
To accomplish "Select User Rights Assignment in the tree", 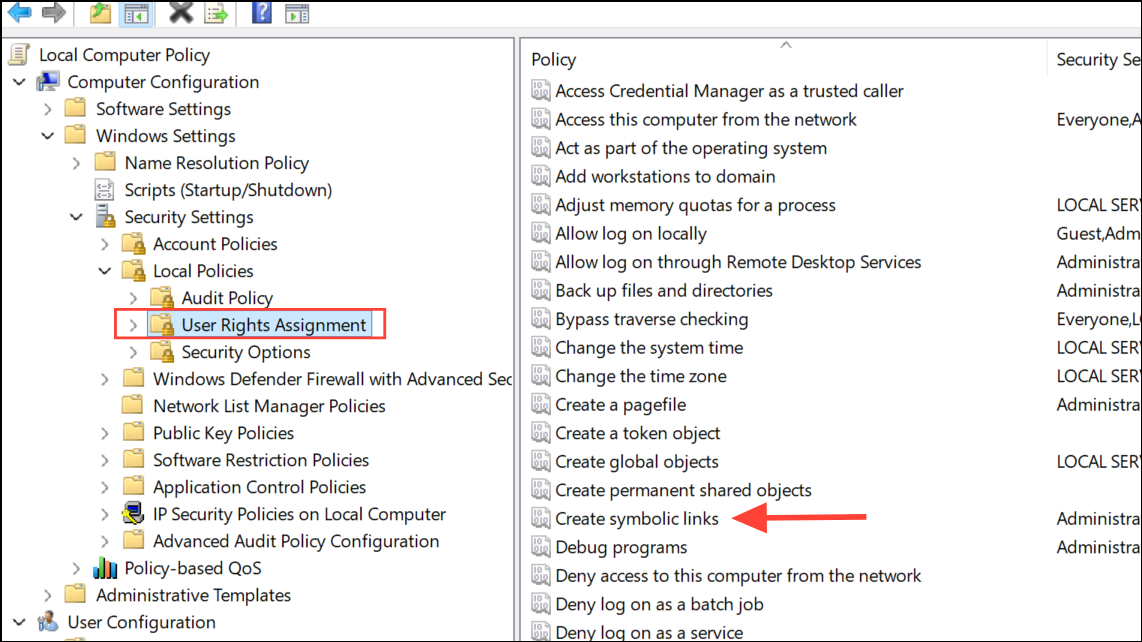I will 274,325.
